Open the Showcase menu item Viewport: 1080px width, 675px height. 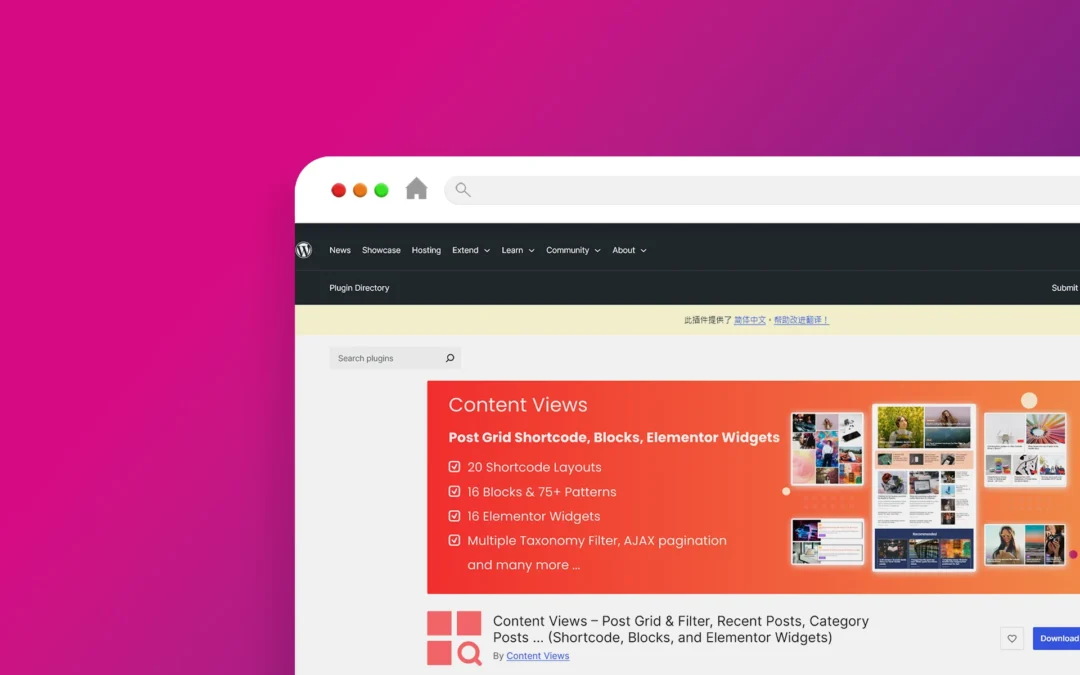(381, 250)
